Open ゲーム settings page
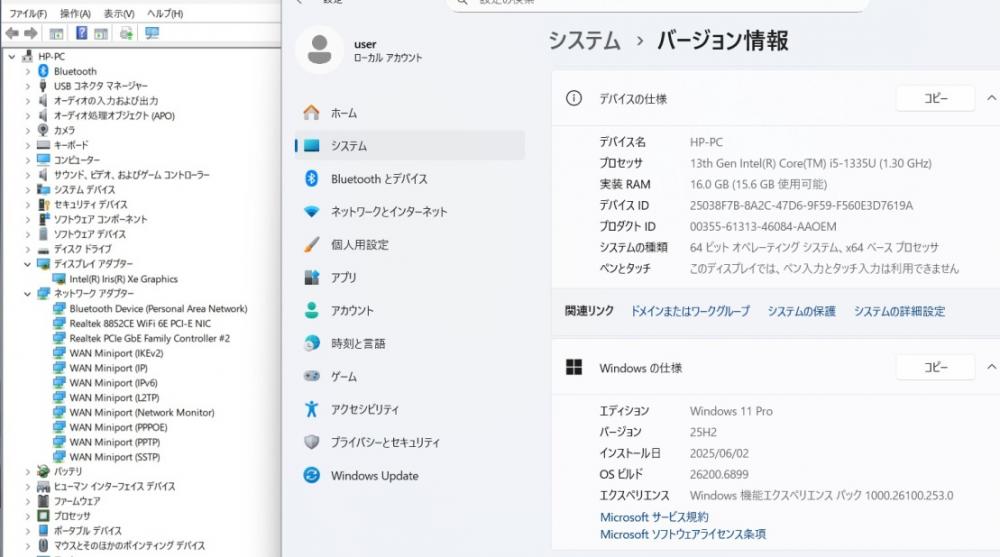The height and width of the screenshot is (557, 1000). tap(409, 376)
